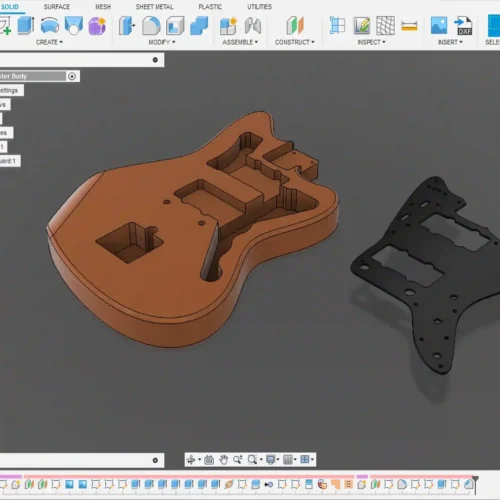Screen dimensions: 500x500
Task: Expand the Comments panel via its dot
Action: [155, 460]
